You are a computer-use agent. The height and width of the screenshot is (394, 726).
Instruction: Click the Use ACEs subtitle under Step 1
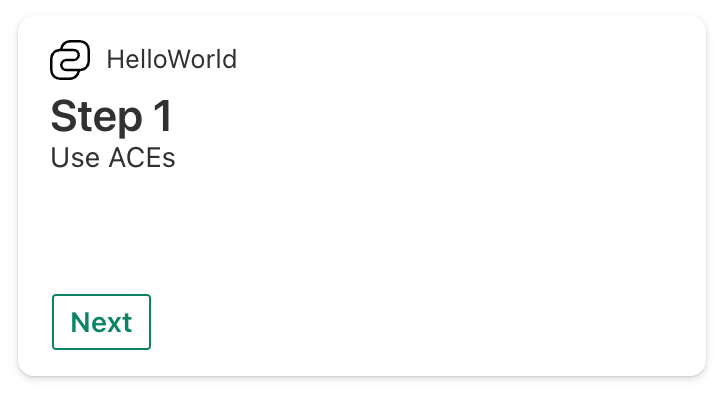coord(113,158)
